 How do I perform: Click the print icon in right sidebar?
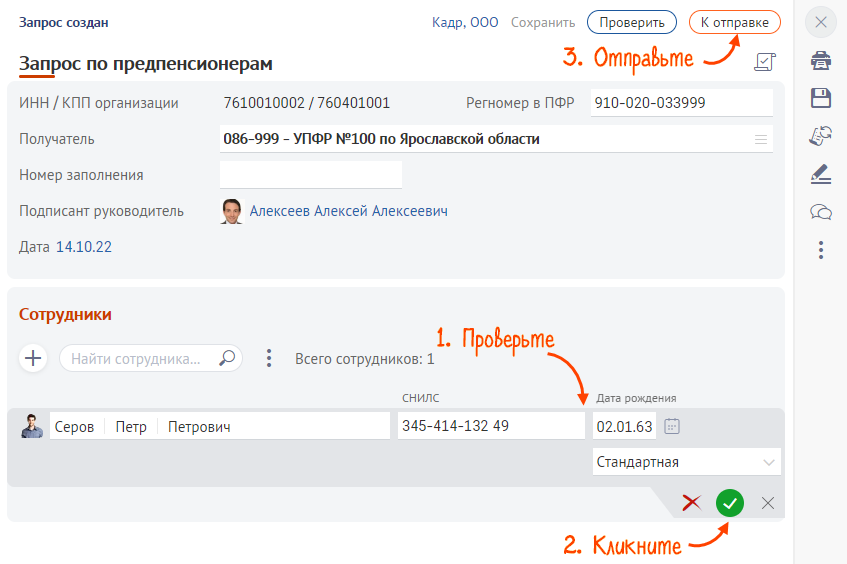click(820, 60)
